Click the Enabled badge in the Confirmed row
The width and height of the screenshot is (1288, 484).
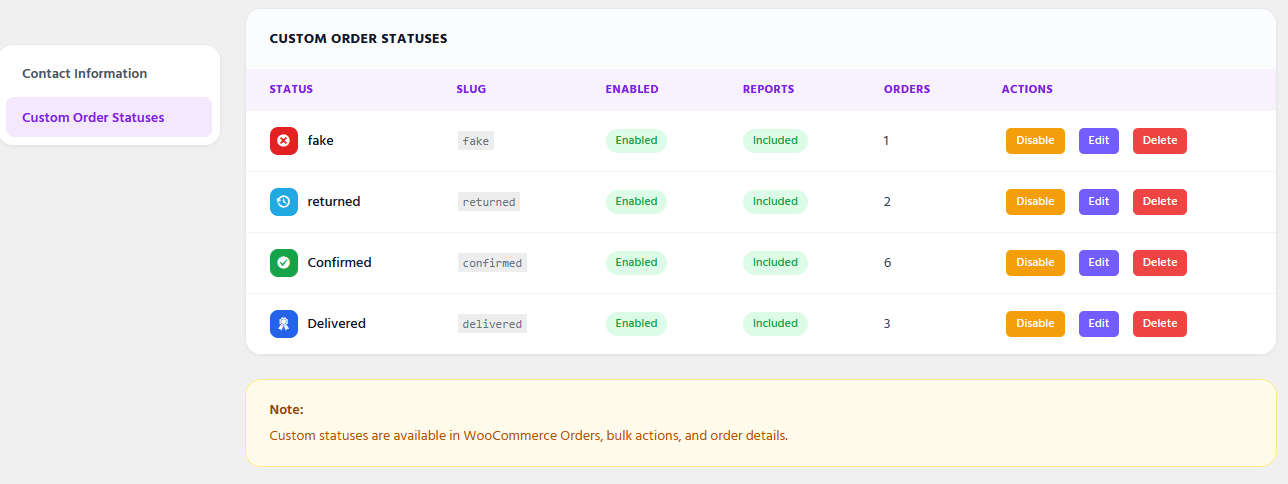click(x=636, y=263)
